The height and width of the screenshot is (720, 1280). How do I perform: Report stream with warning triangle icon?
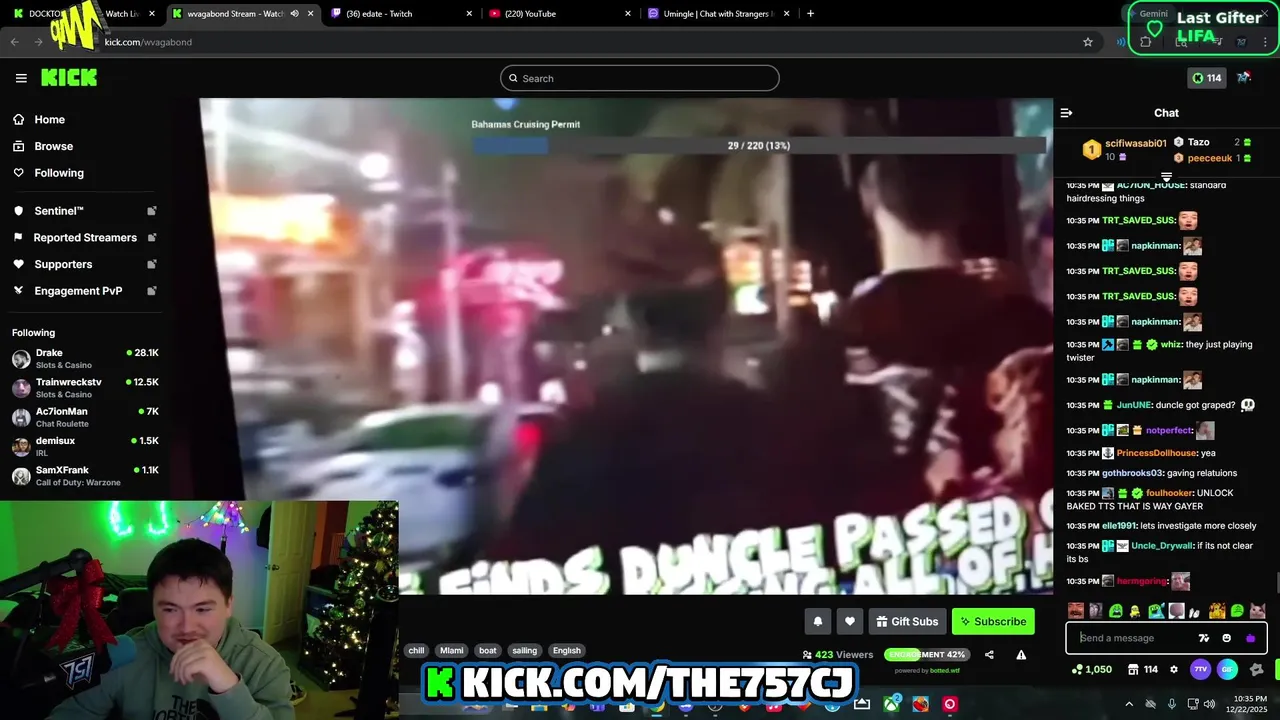click(x=1021, y=655)
